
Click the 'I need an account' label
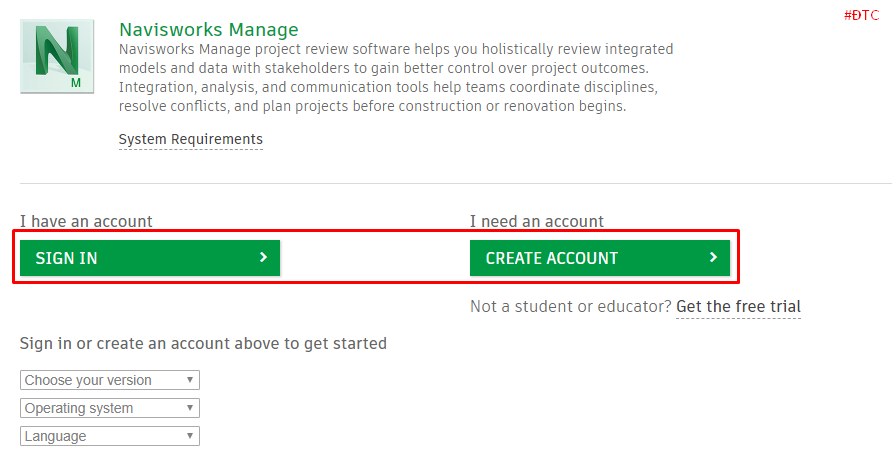point(537,221)
